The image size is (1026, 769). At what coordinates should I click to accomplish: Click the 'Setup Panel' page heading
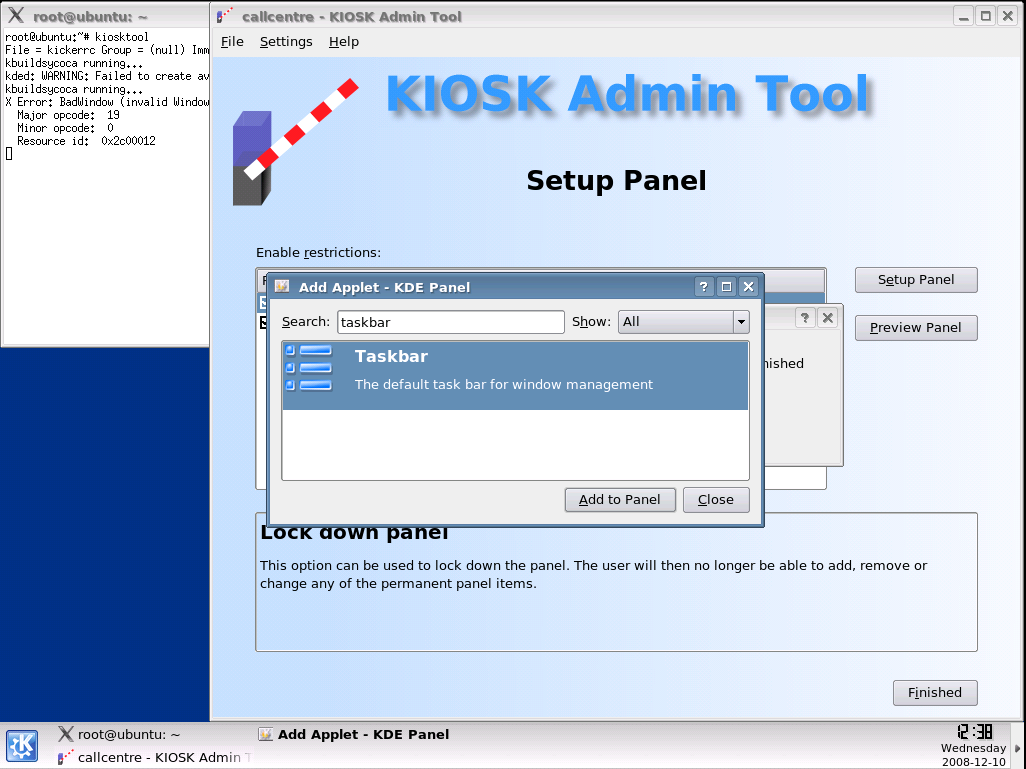[x=616, y=181]
